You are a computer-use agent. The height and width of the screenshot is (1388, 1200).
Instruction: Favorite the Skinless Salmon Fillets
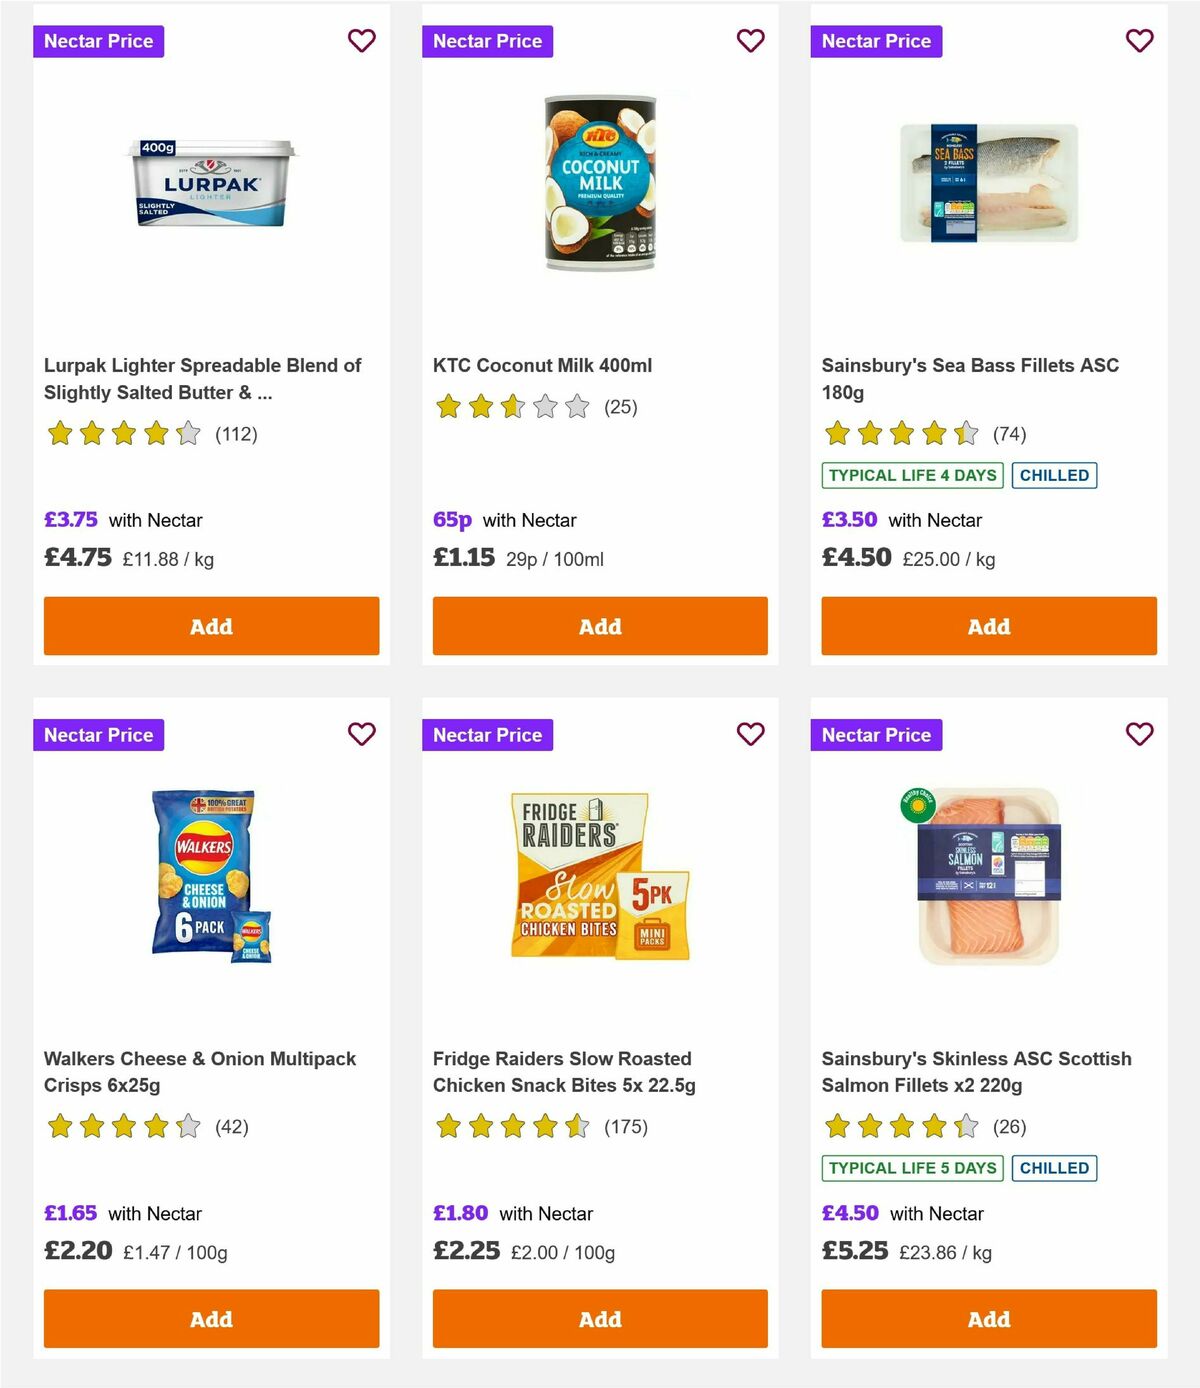[x=1139, y=734]
